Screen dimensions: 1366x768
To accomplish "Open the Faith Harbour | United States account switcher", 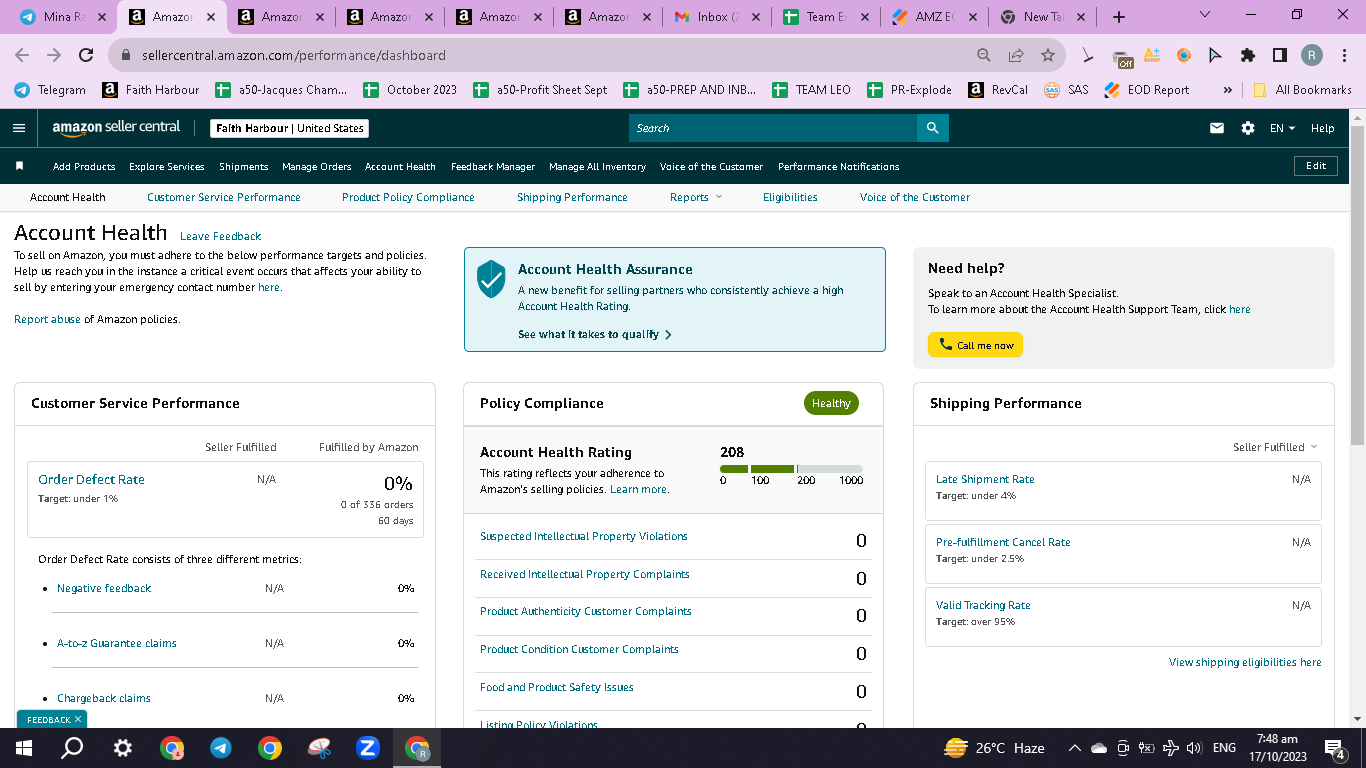I will tap(290, 128).
